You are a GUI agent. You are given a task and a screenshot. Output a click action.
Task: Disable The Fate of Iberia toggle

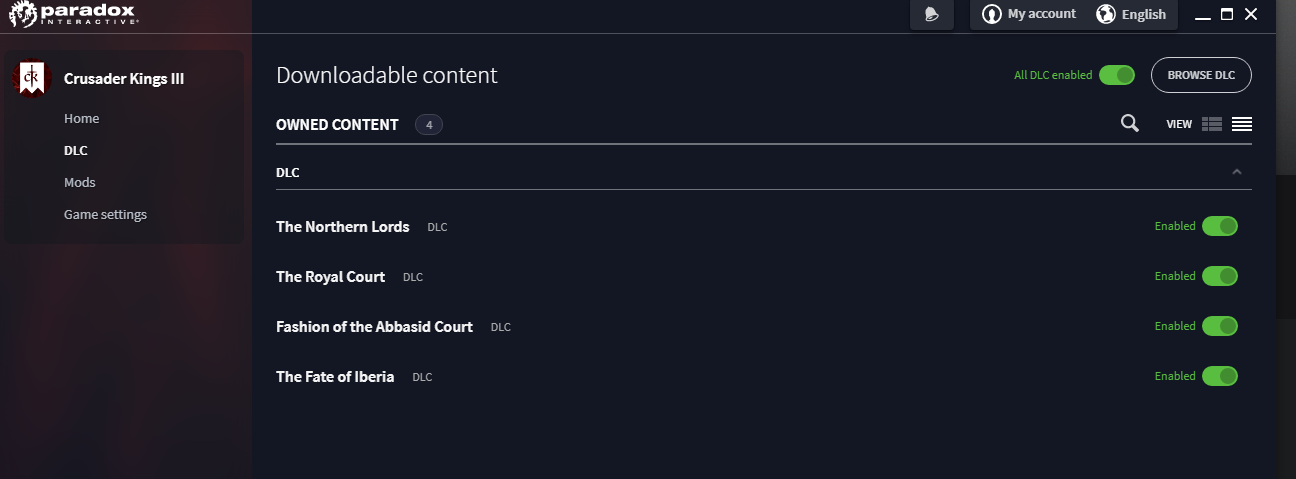1220,376
